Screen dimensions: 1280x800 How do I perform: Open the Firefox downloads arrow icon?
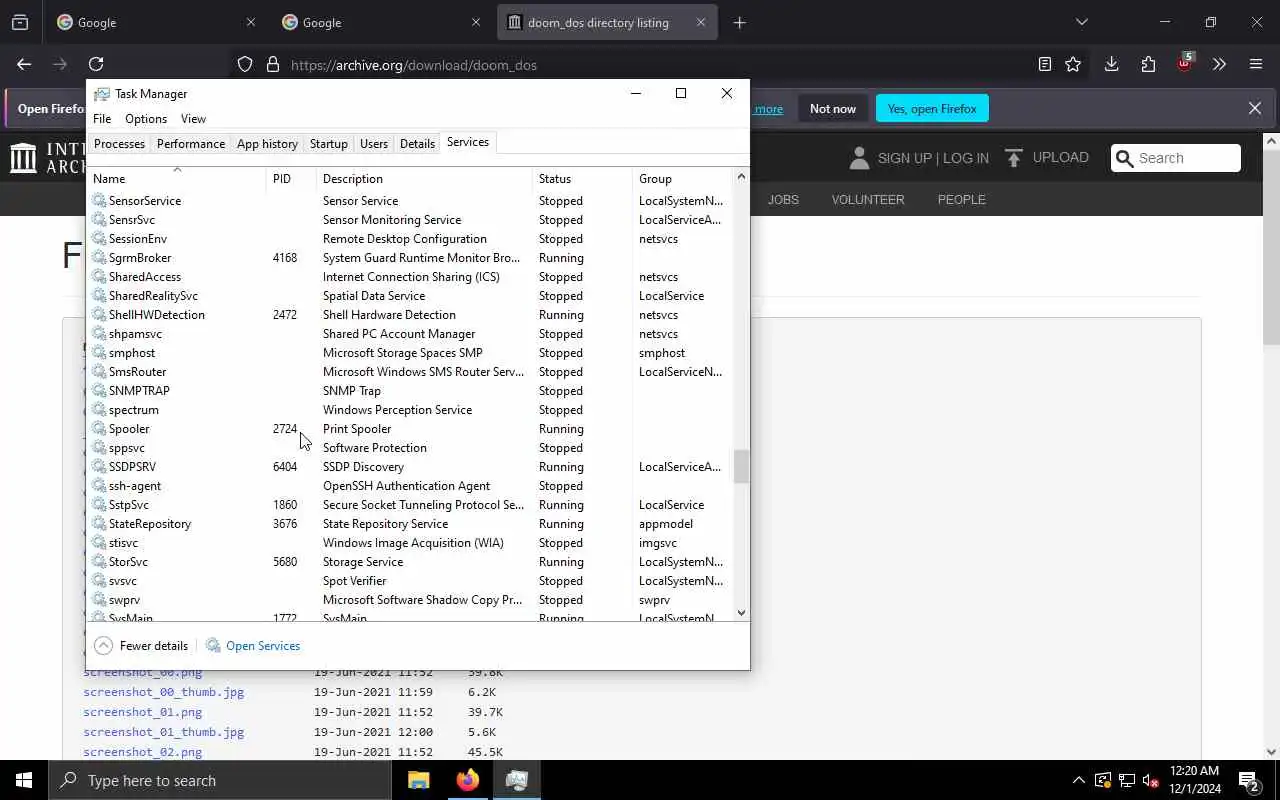tap(1111, 64)
